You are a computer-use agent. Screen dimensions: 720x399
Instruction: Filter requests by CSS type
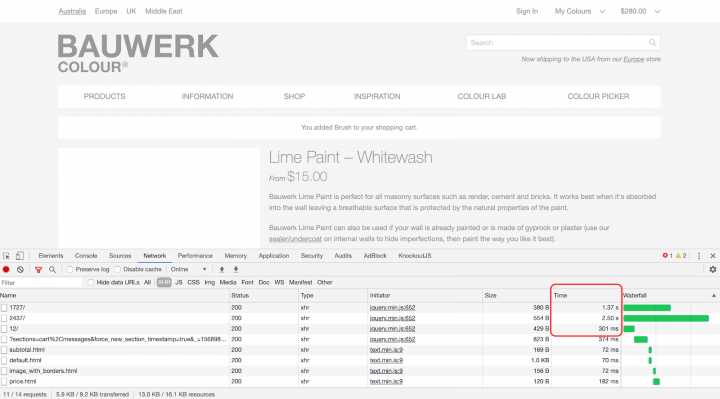click(193, 282)
